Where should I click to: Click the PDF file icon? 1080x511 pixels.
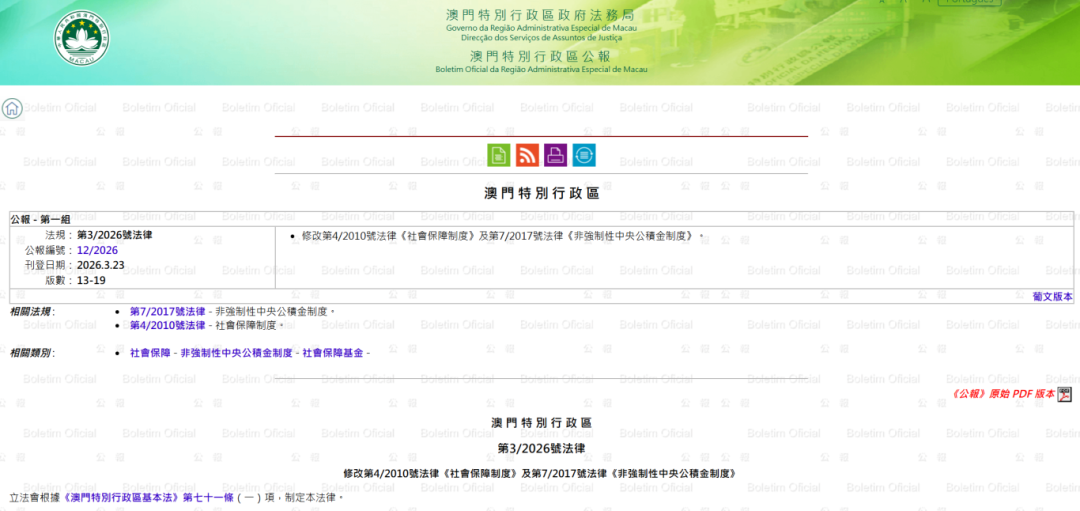1065,395
